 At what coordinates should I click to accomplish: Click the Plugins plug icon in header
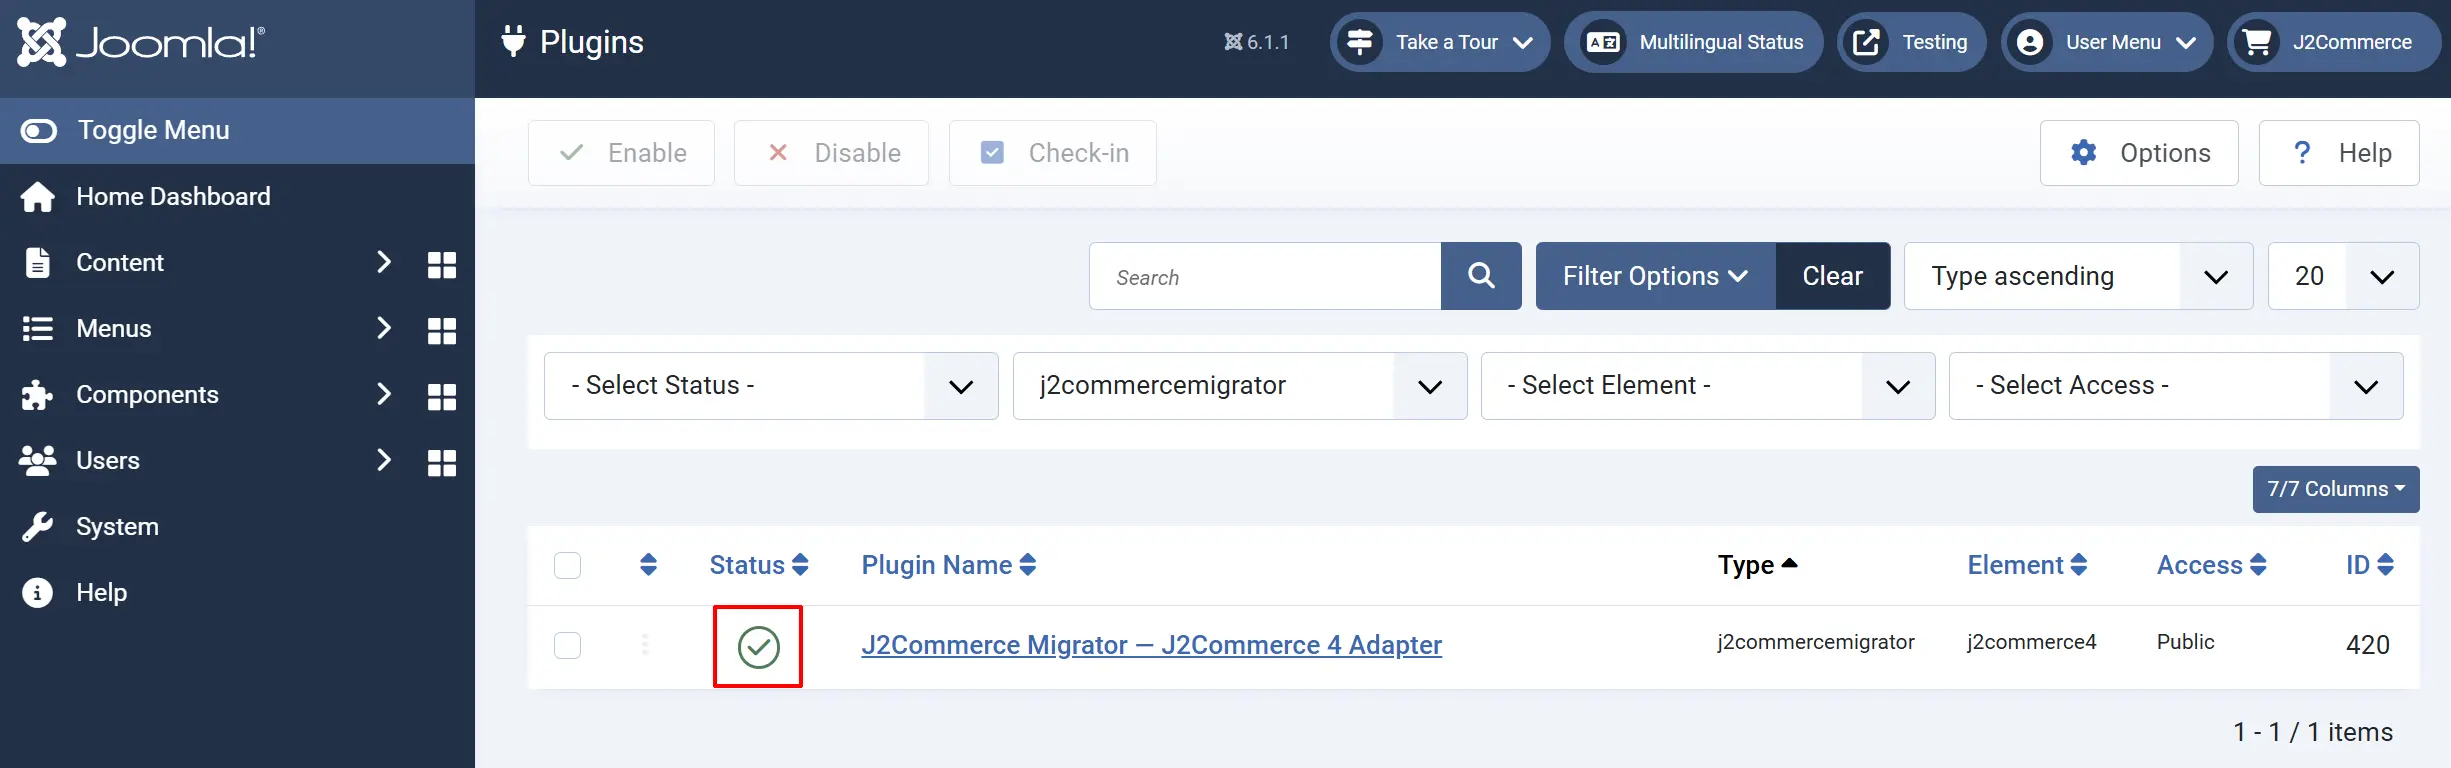tap(513, 41)
